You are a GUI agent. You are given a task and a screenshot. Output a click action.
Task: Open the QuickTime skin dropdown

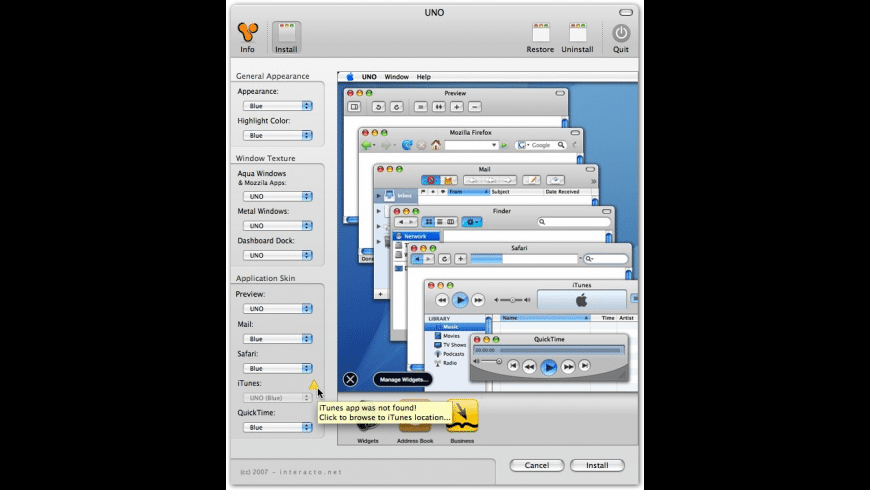coord(277,427)
